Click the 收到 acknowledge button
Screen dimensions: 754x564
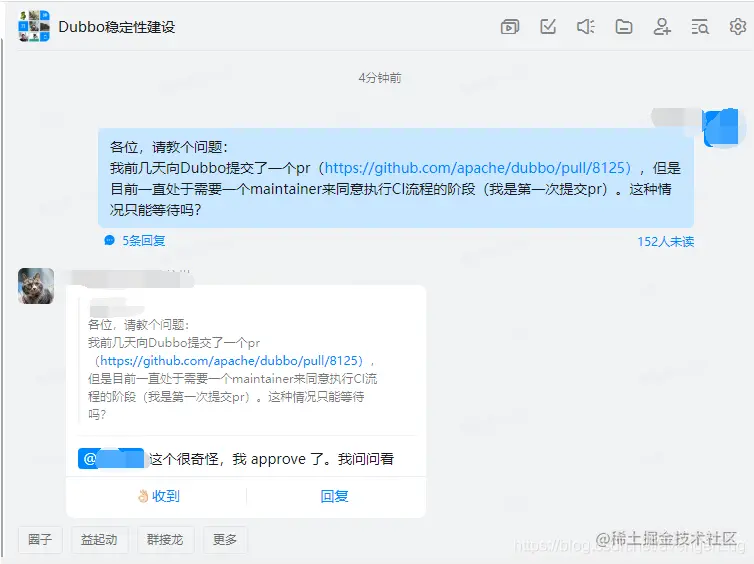[x=158, y=496]
